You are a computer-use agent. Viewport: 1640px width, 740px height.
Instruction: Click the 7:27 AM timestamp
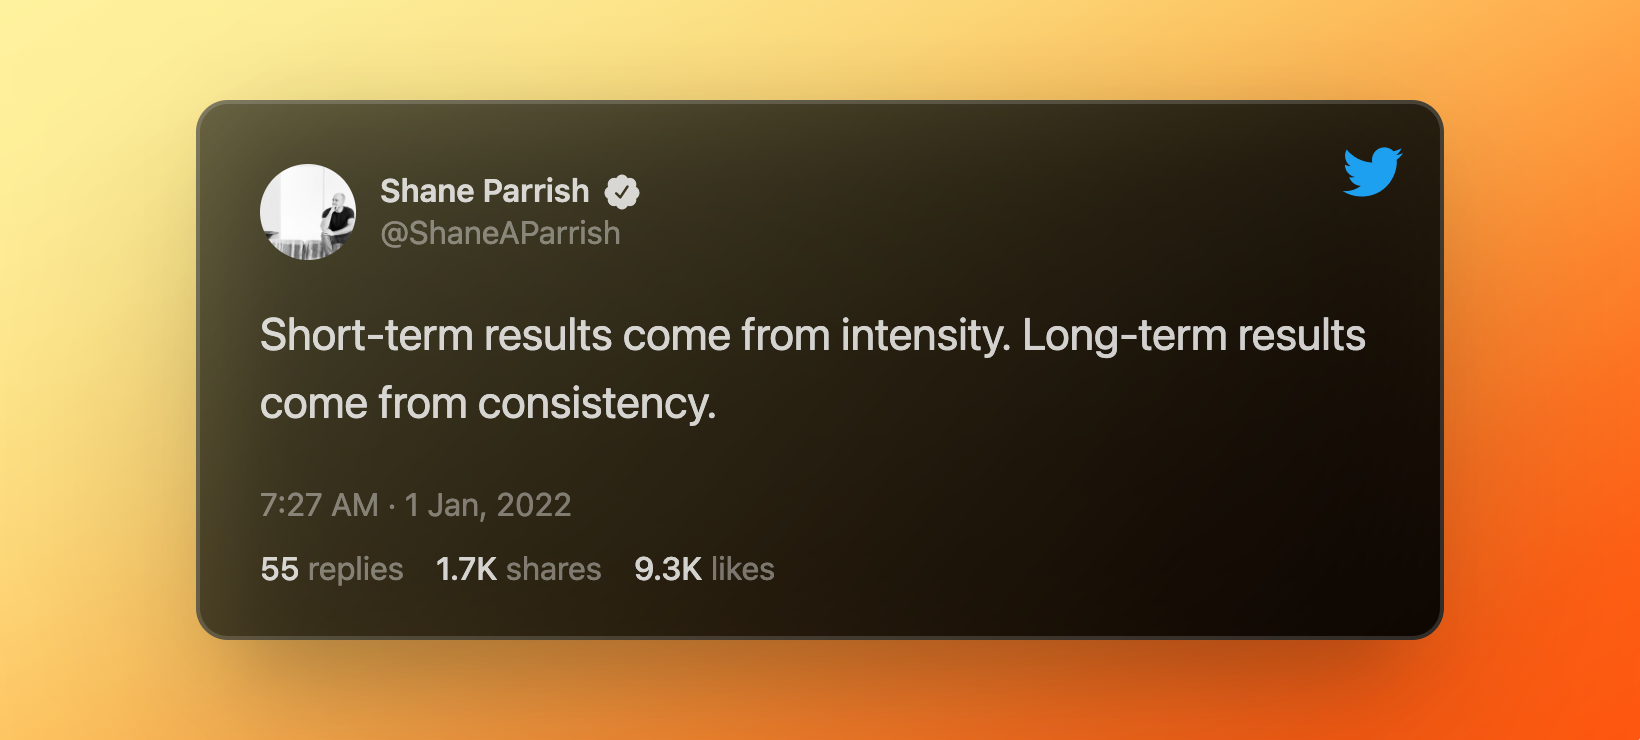pos(319,505)
